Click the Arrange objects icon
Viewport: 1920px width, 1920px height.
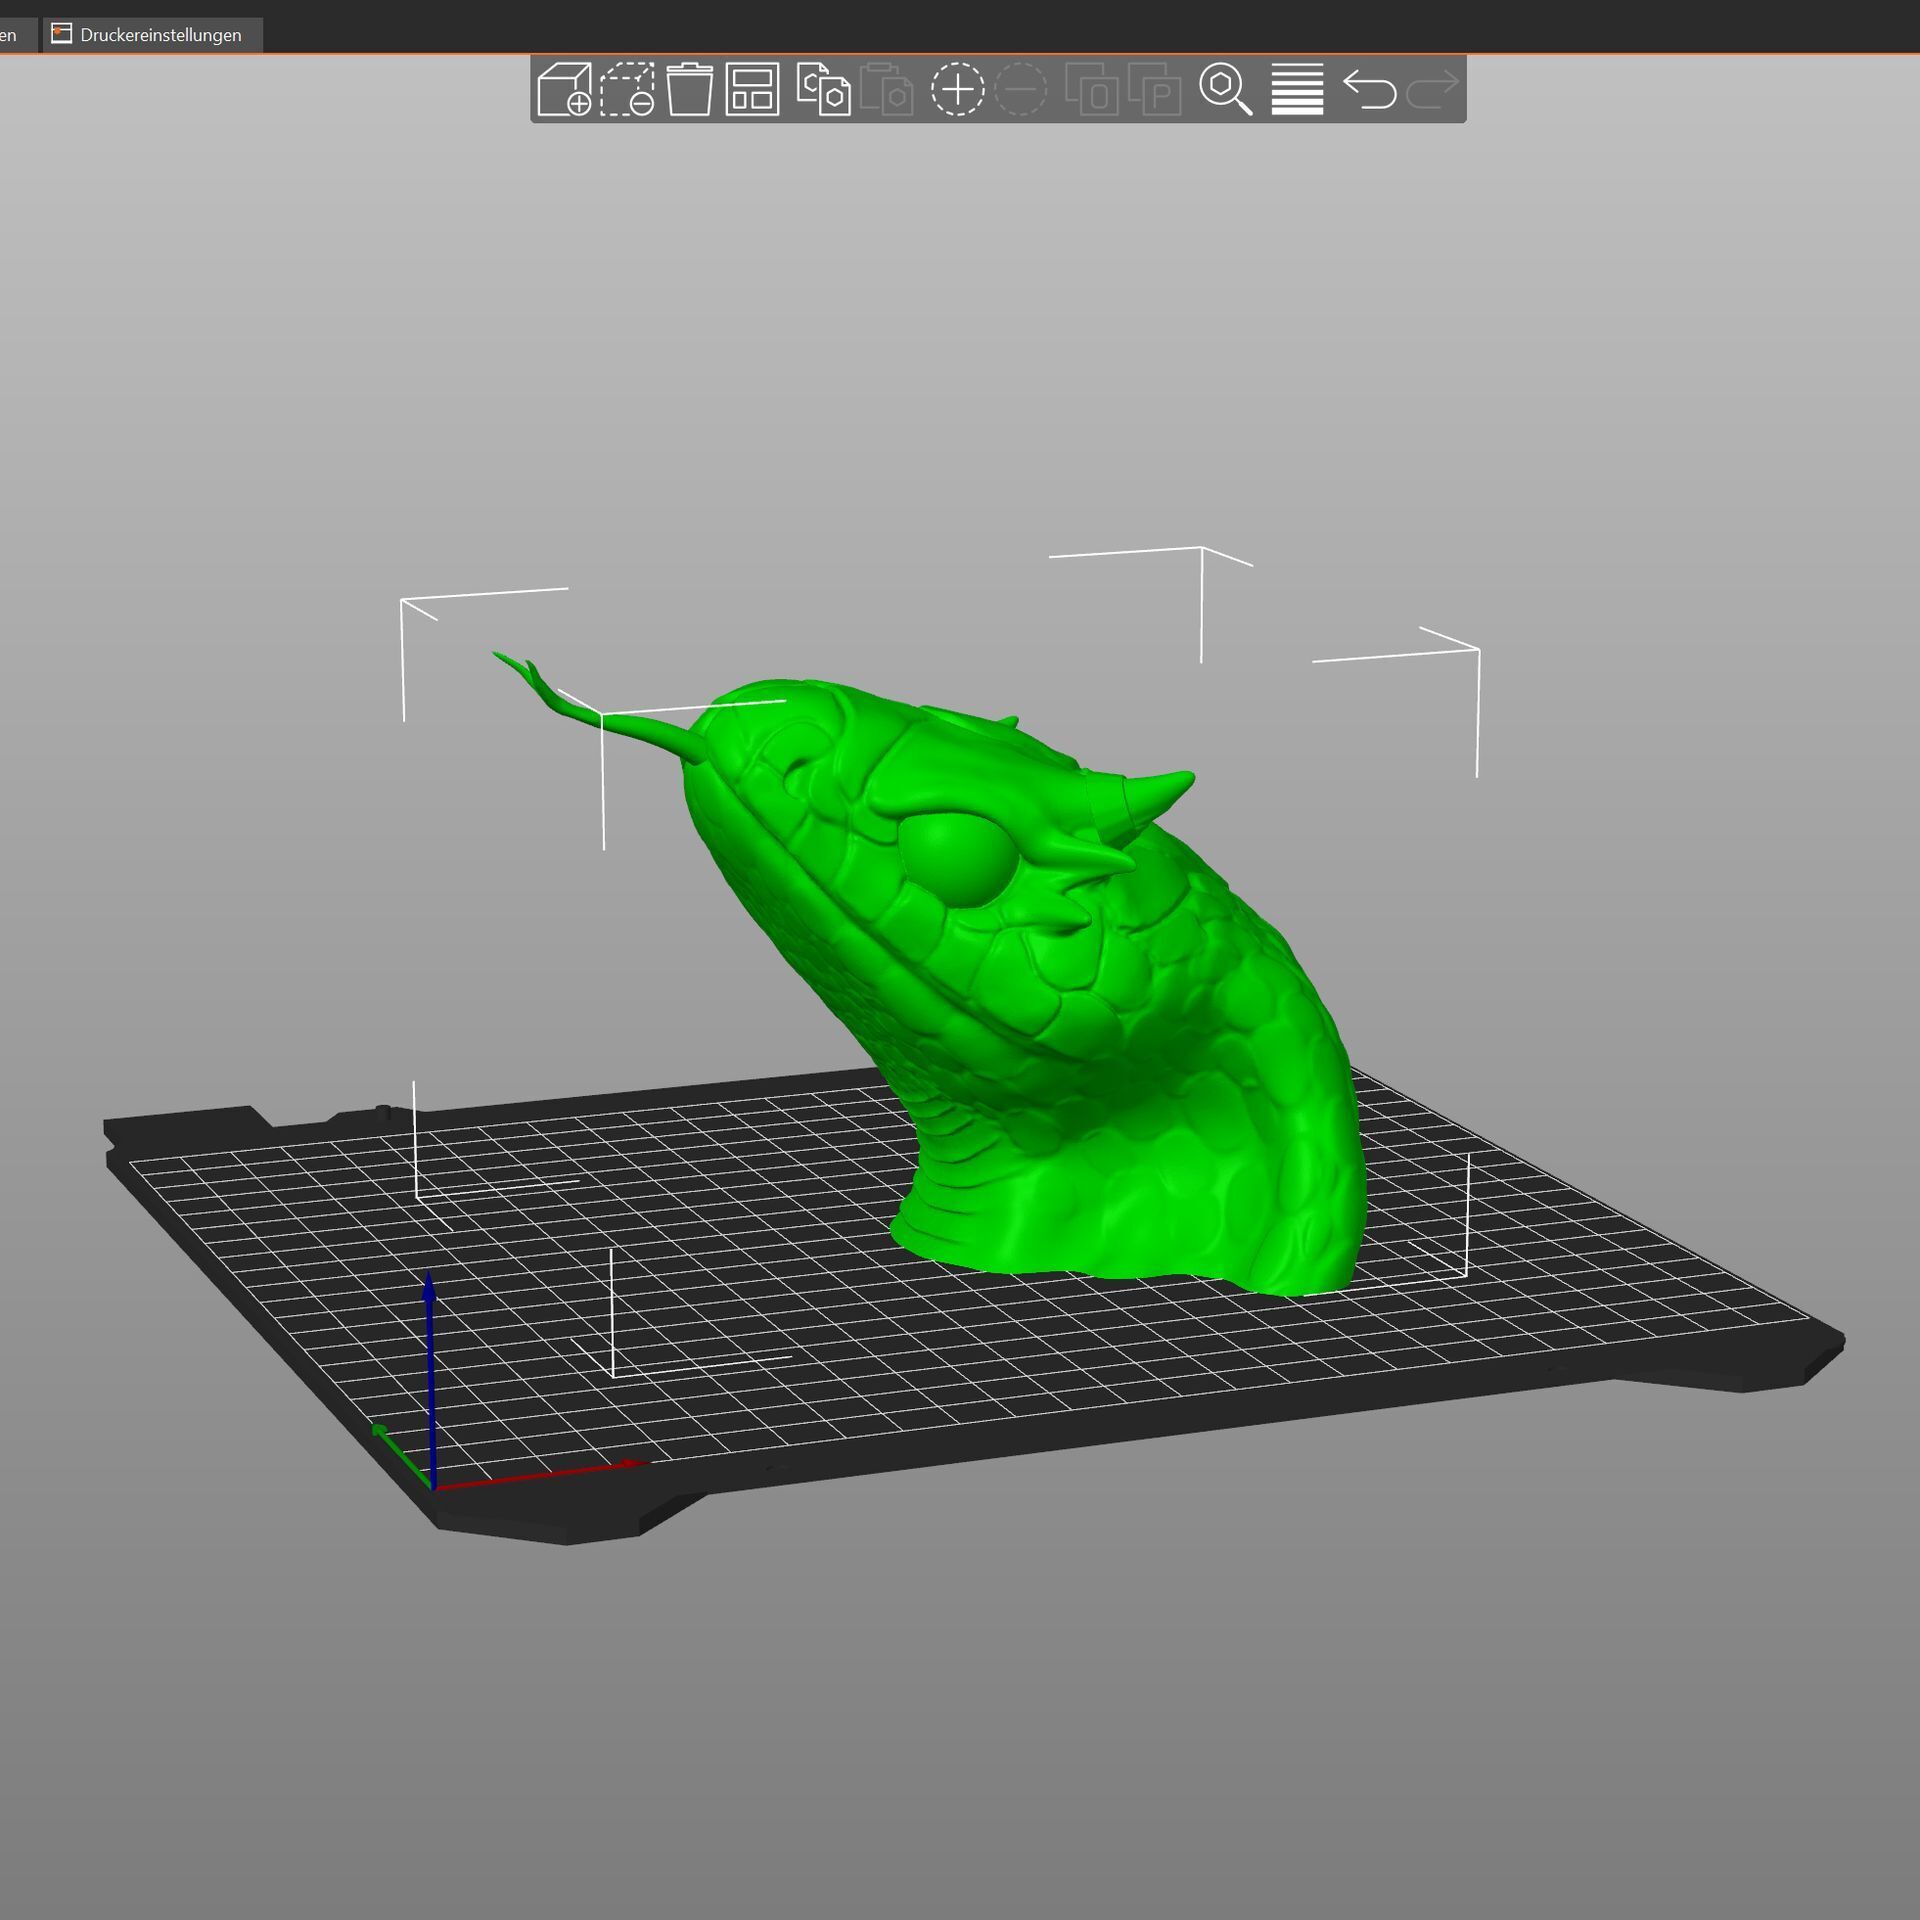tap(752, 90)
